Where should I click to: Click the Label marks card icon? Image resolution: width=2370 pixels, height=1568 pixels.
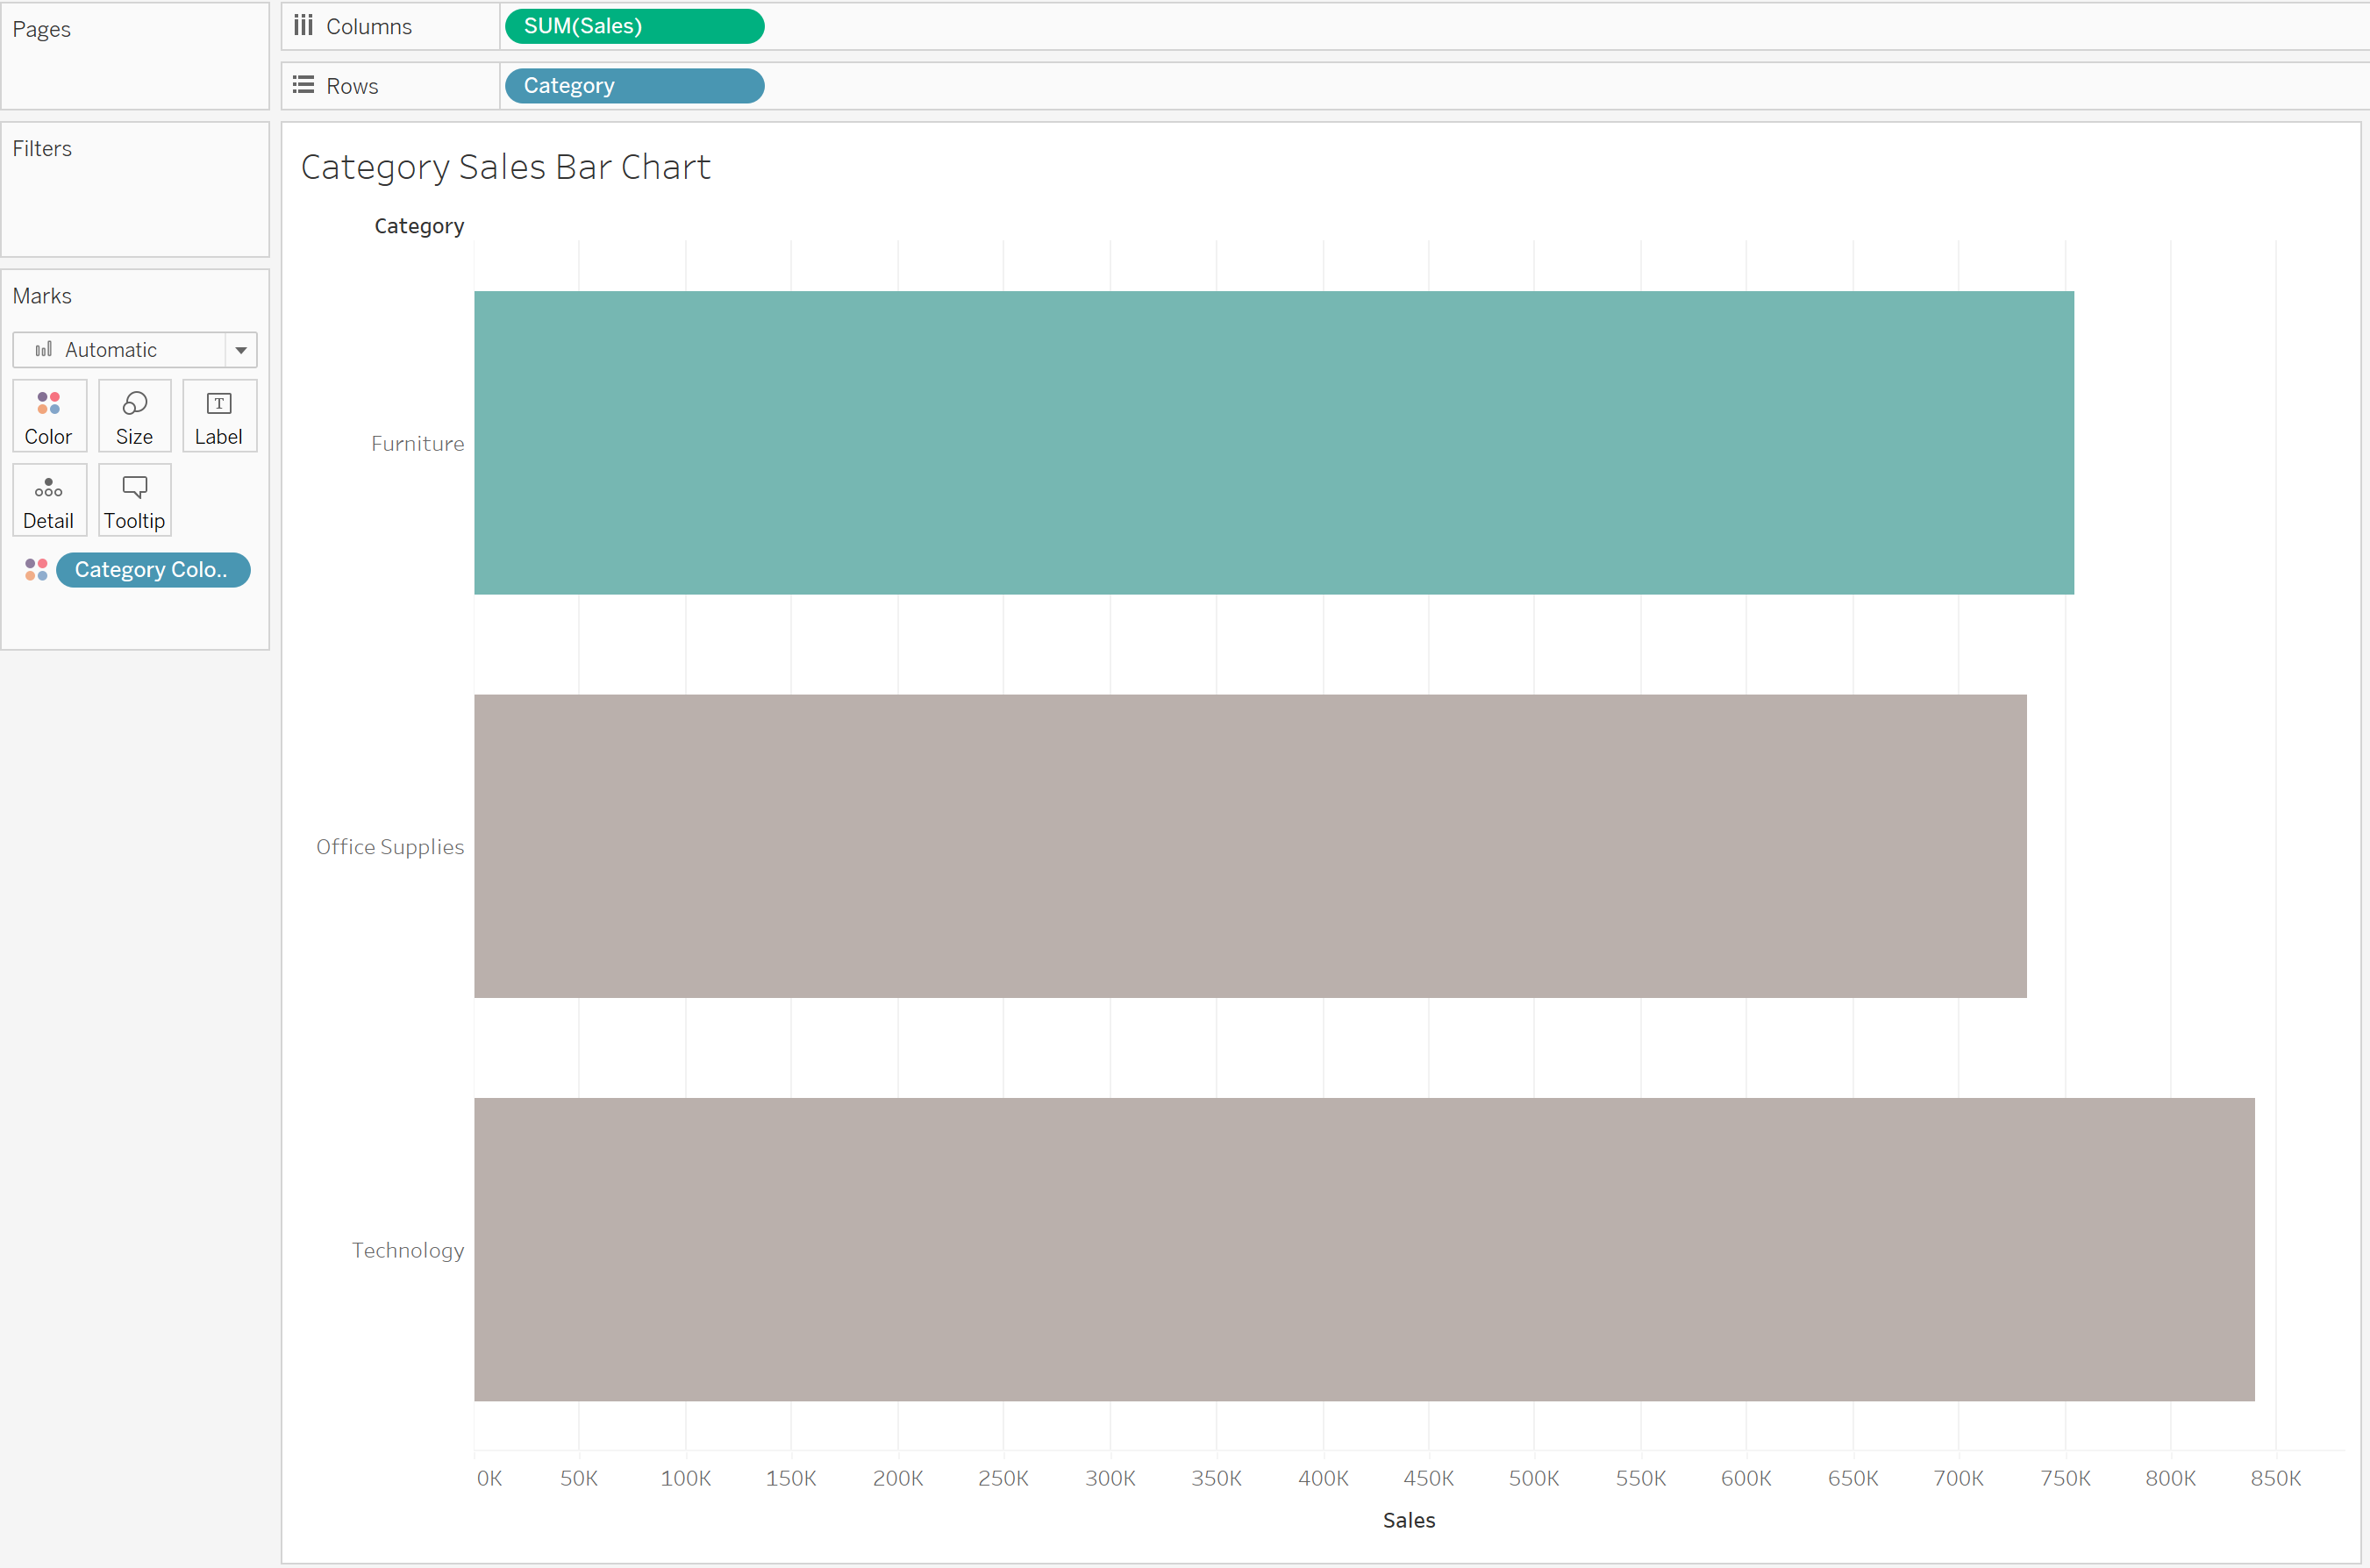point(219,403)
